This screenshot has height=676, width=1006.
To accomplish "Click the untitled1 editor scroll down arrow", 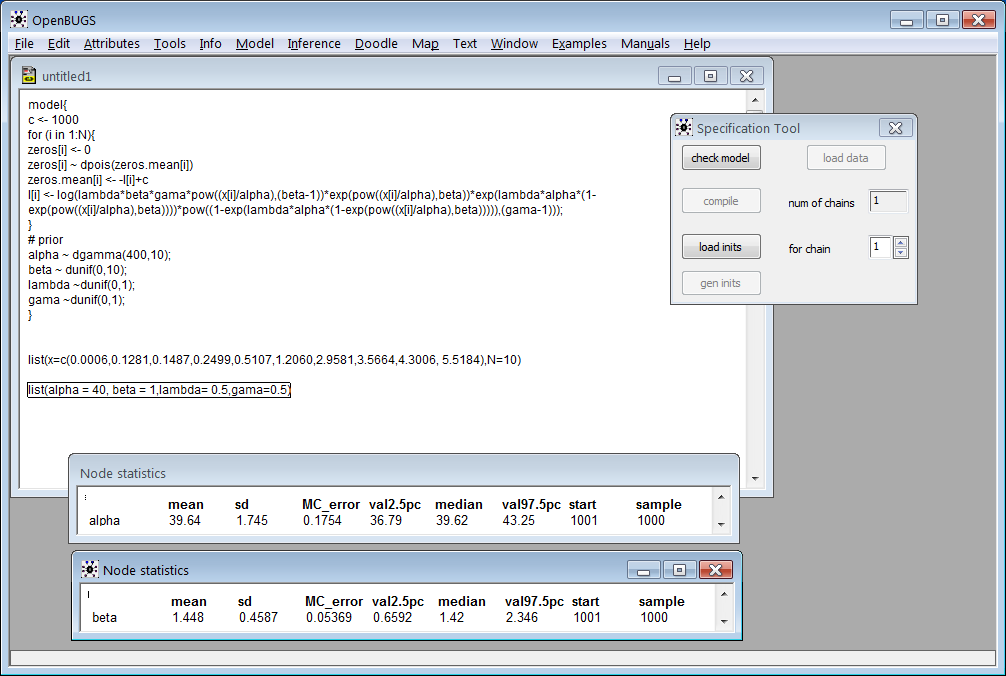I will [755, 478].
